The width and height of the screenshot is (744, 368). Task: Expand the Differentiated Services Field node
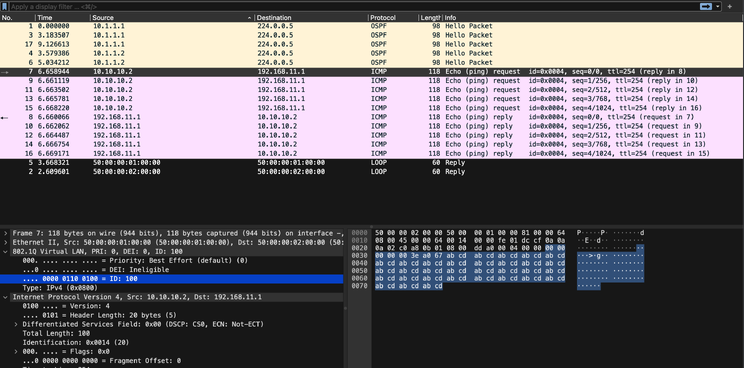coord(16,324)
